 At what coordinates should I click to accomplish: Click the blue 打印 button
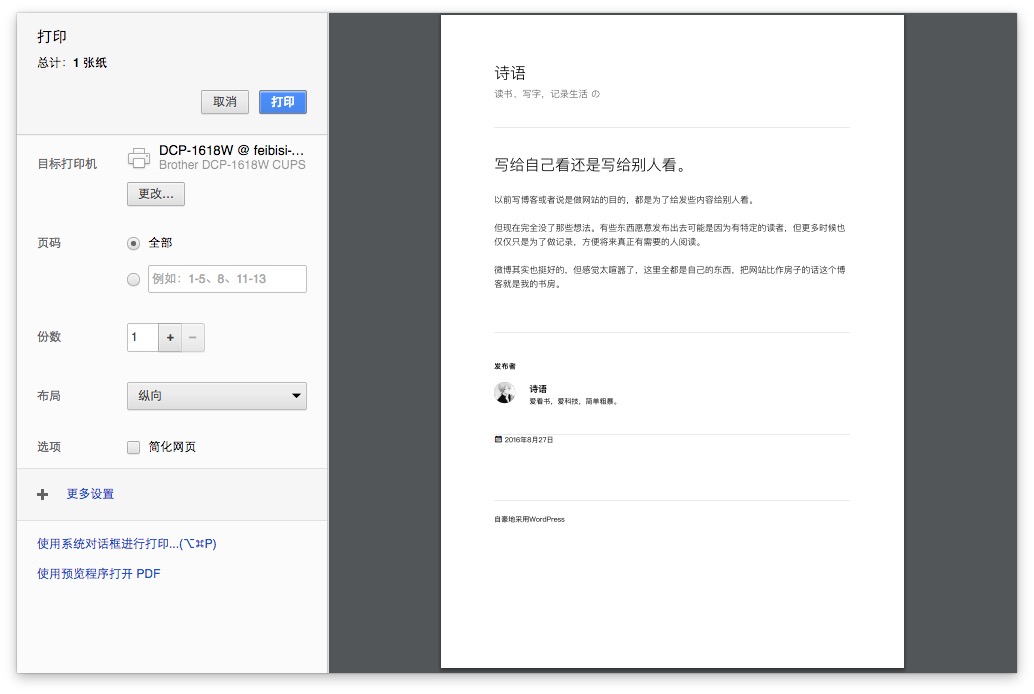(282, 102)
